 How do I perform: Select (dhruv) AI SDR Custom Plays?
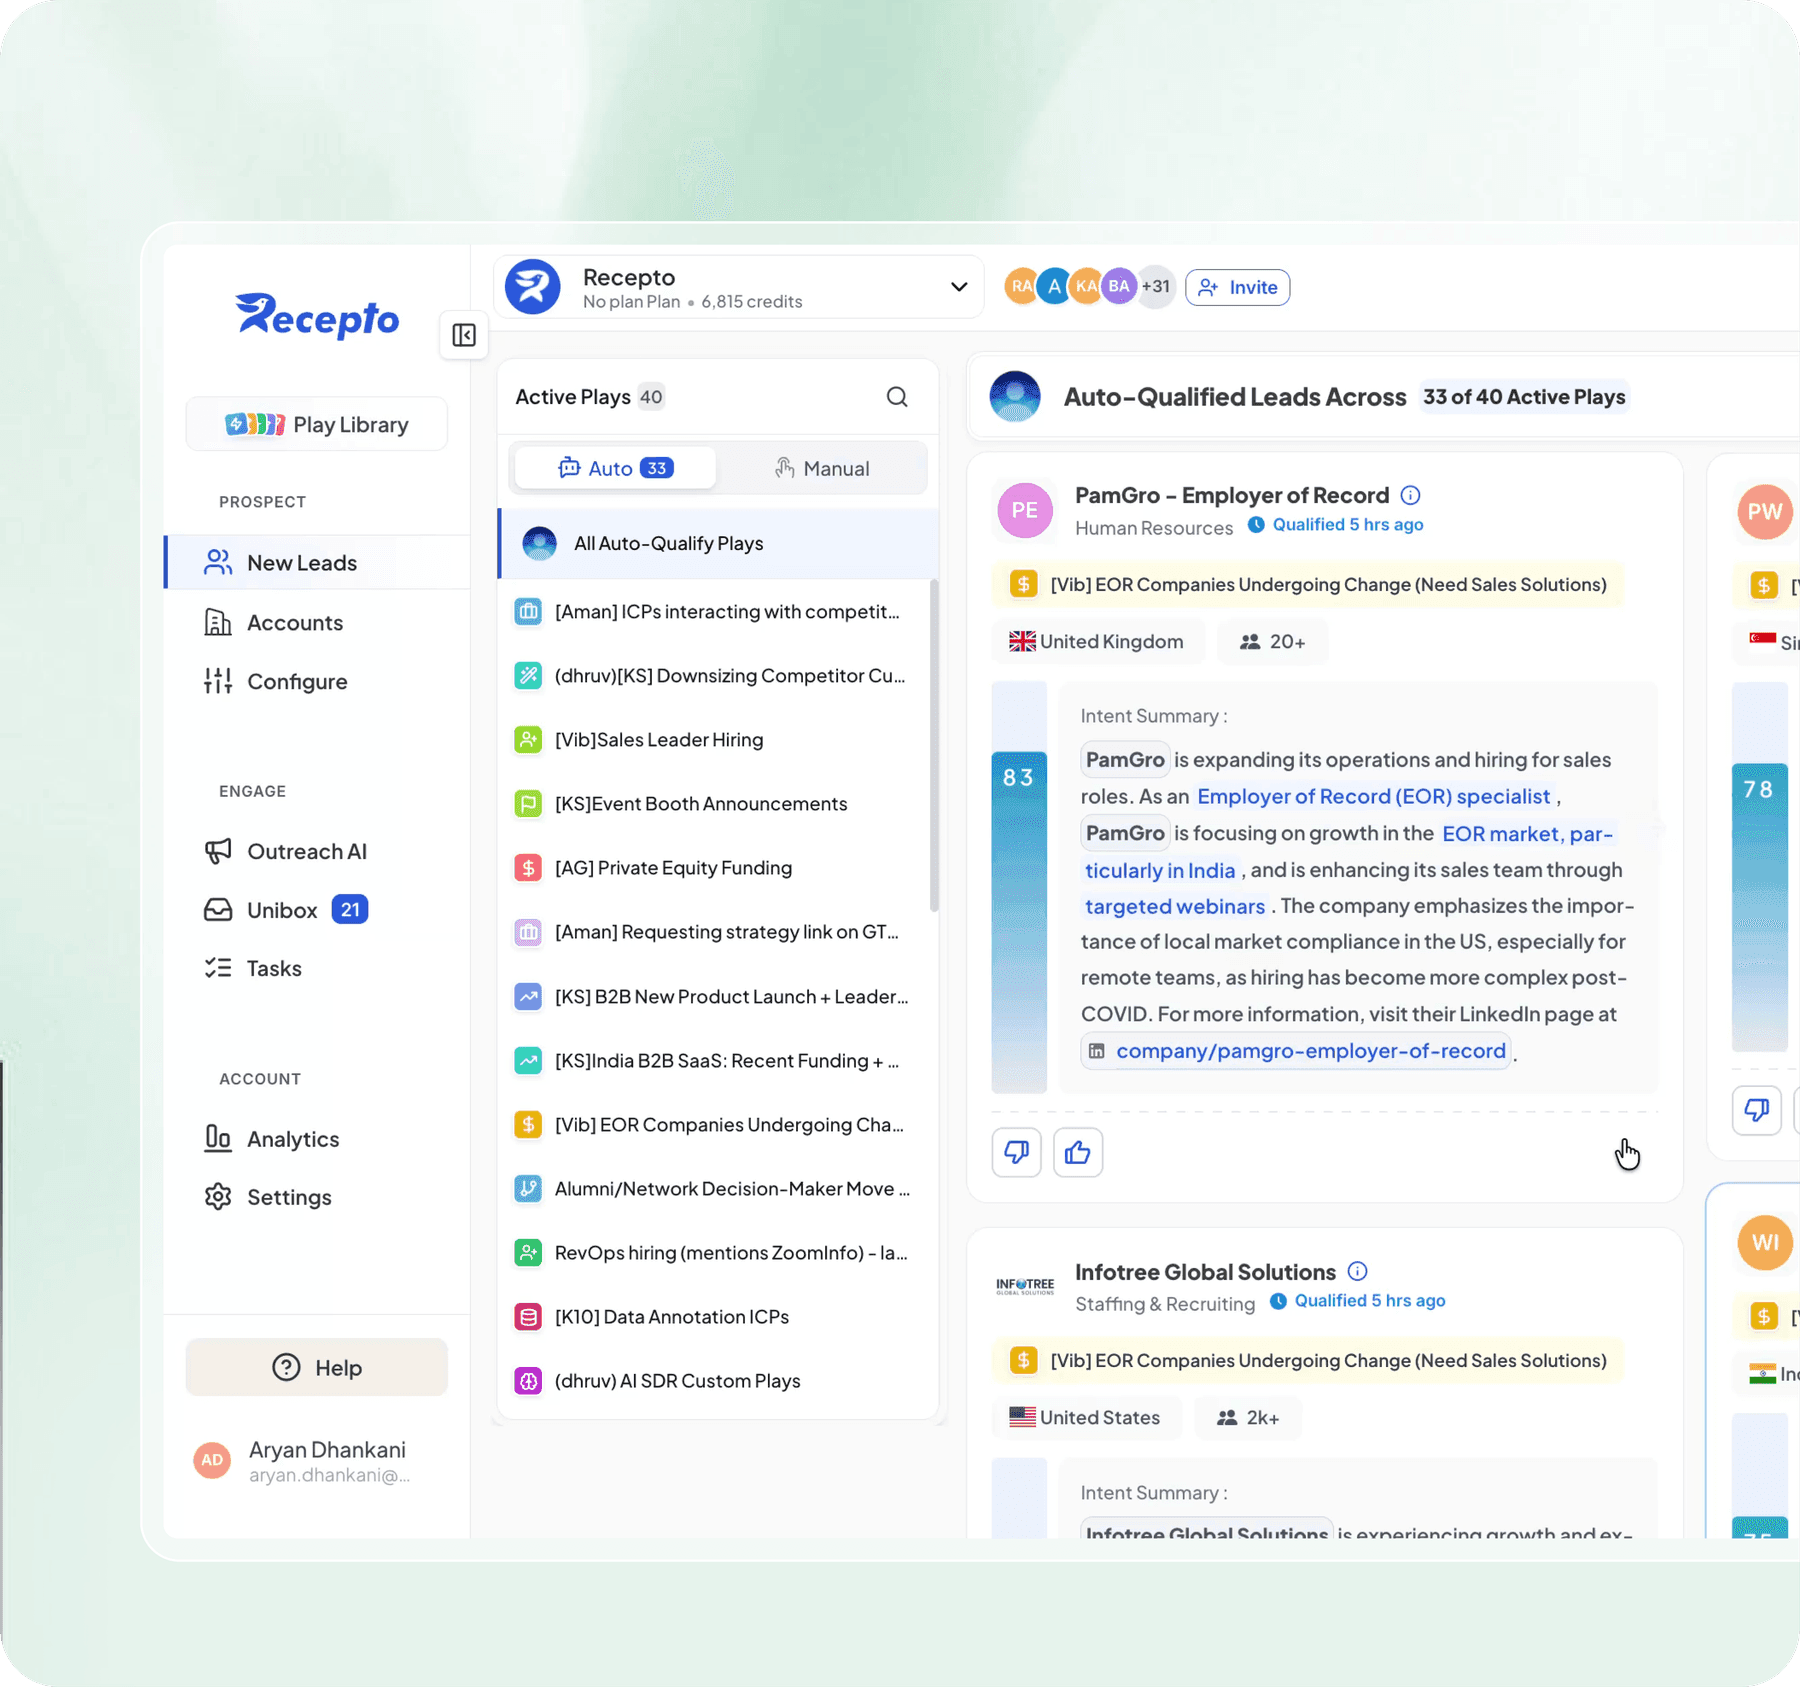click(x=715, y=1380)
